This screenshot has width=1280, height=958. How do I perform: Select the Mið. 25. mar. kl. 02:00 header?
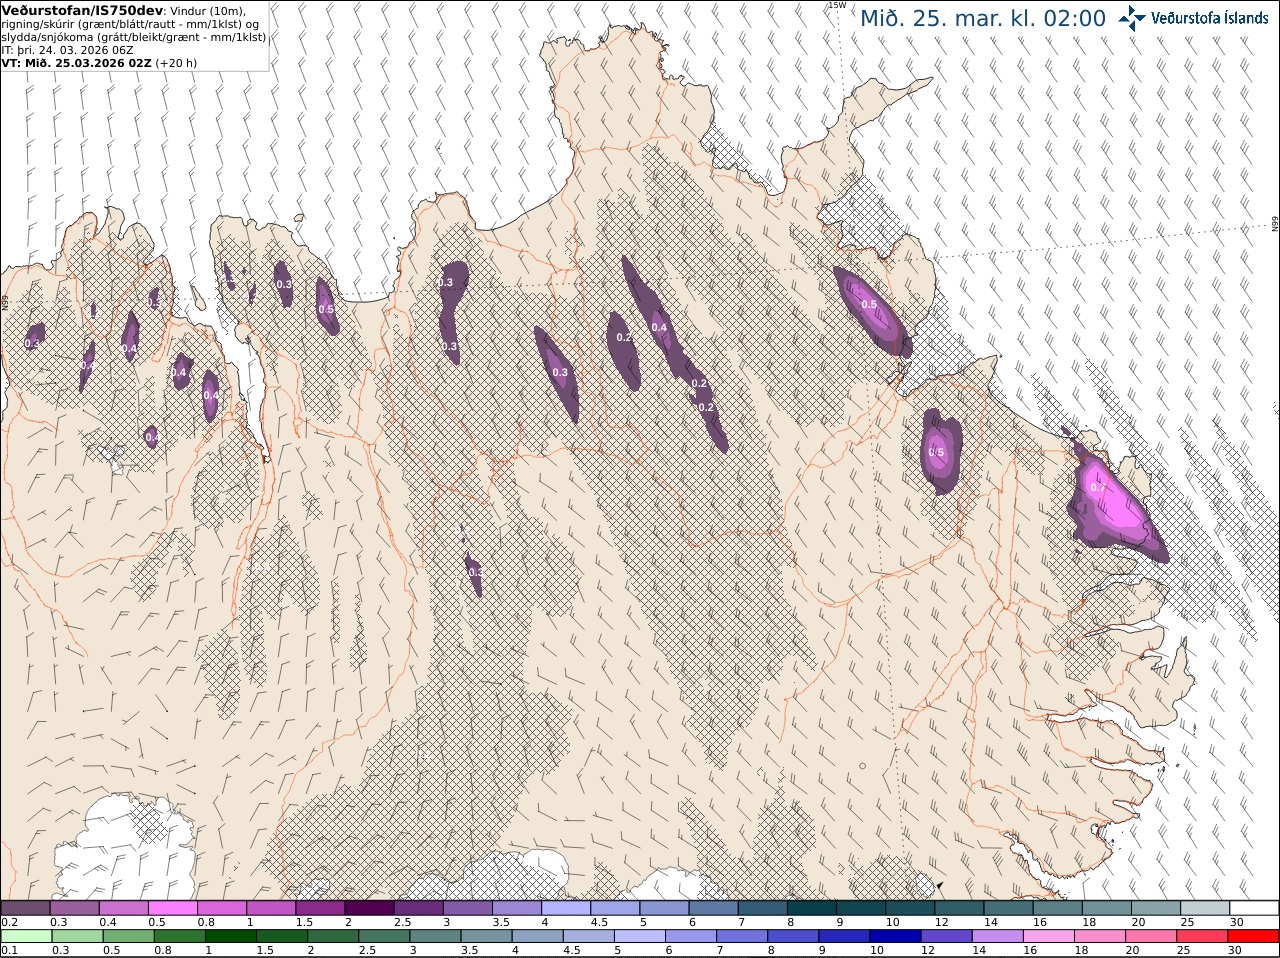[983, 18]
